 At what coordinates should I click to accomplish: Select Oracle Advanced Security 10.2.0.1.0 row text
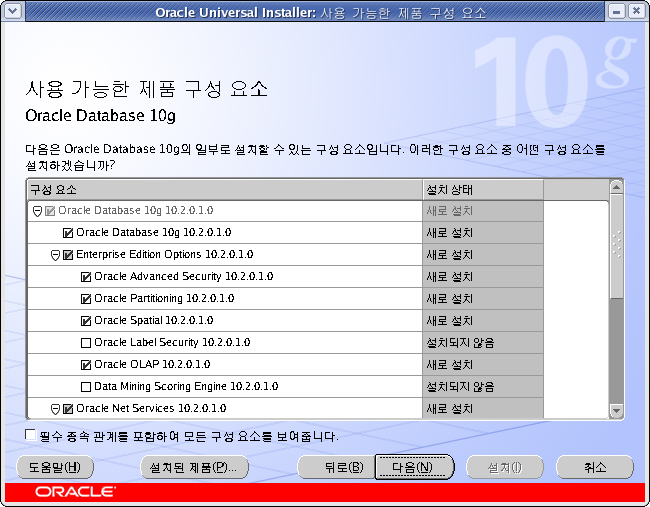click(184, 277)
